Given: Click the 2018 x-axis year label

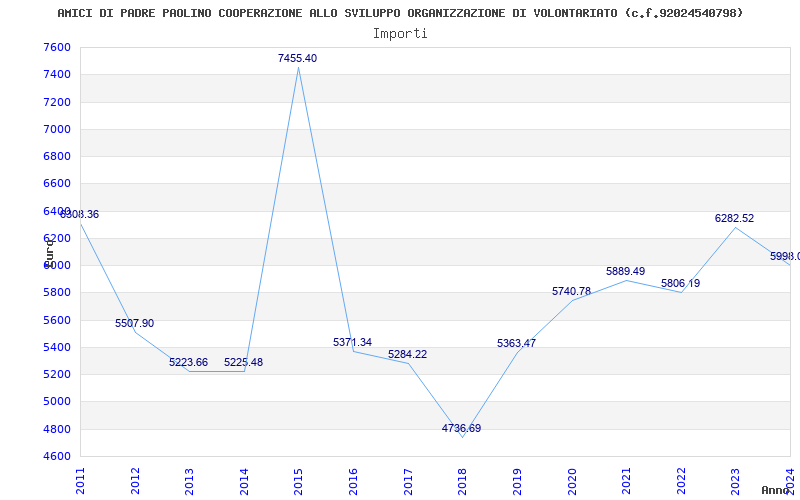Looking at the screenshot, I should pos(462,481).
